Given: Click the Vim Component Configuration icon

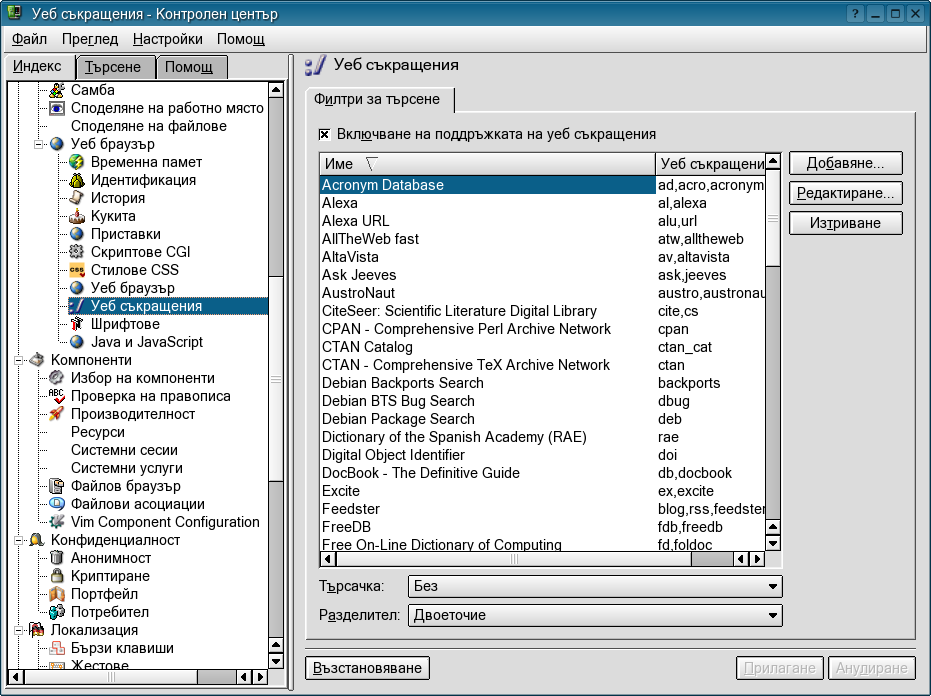Looking at the screenshot, I should (x=57, y=522).
